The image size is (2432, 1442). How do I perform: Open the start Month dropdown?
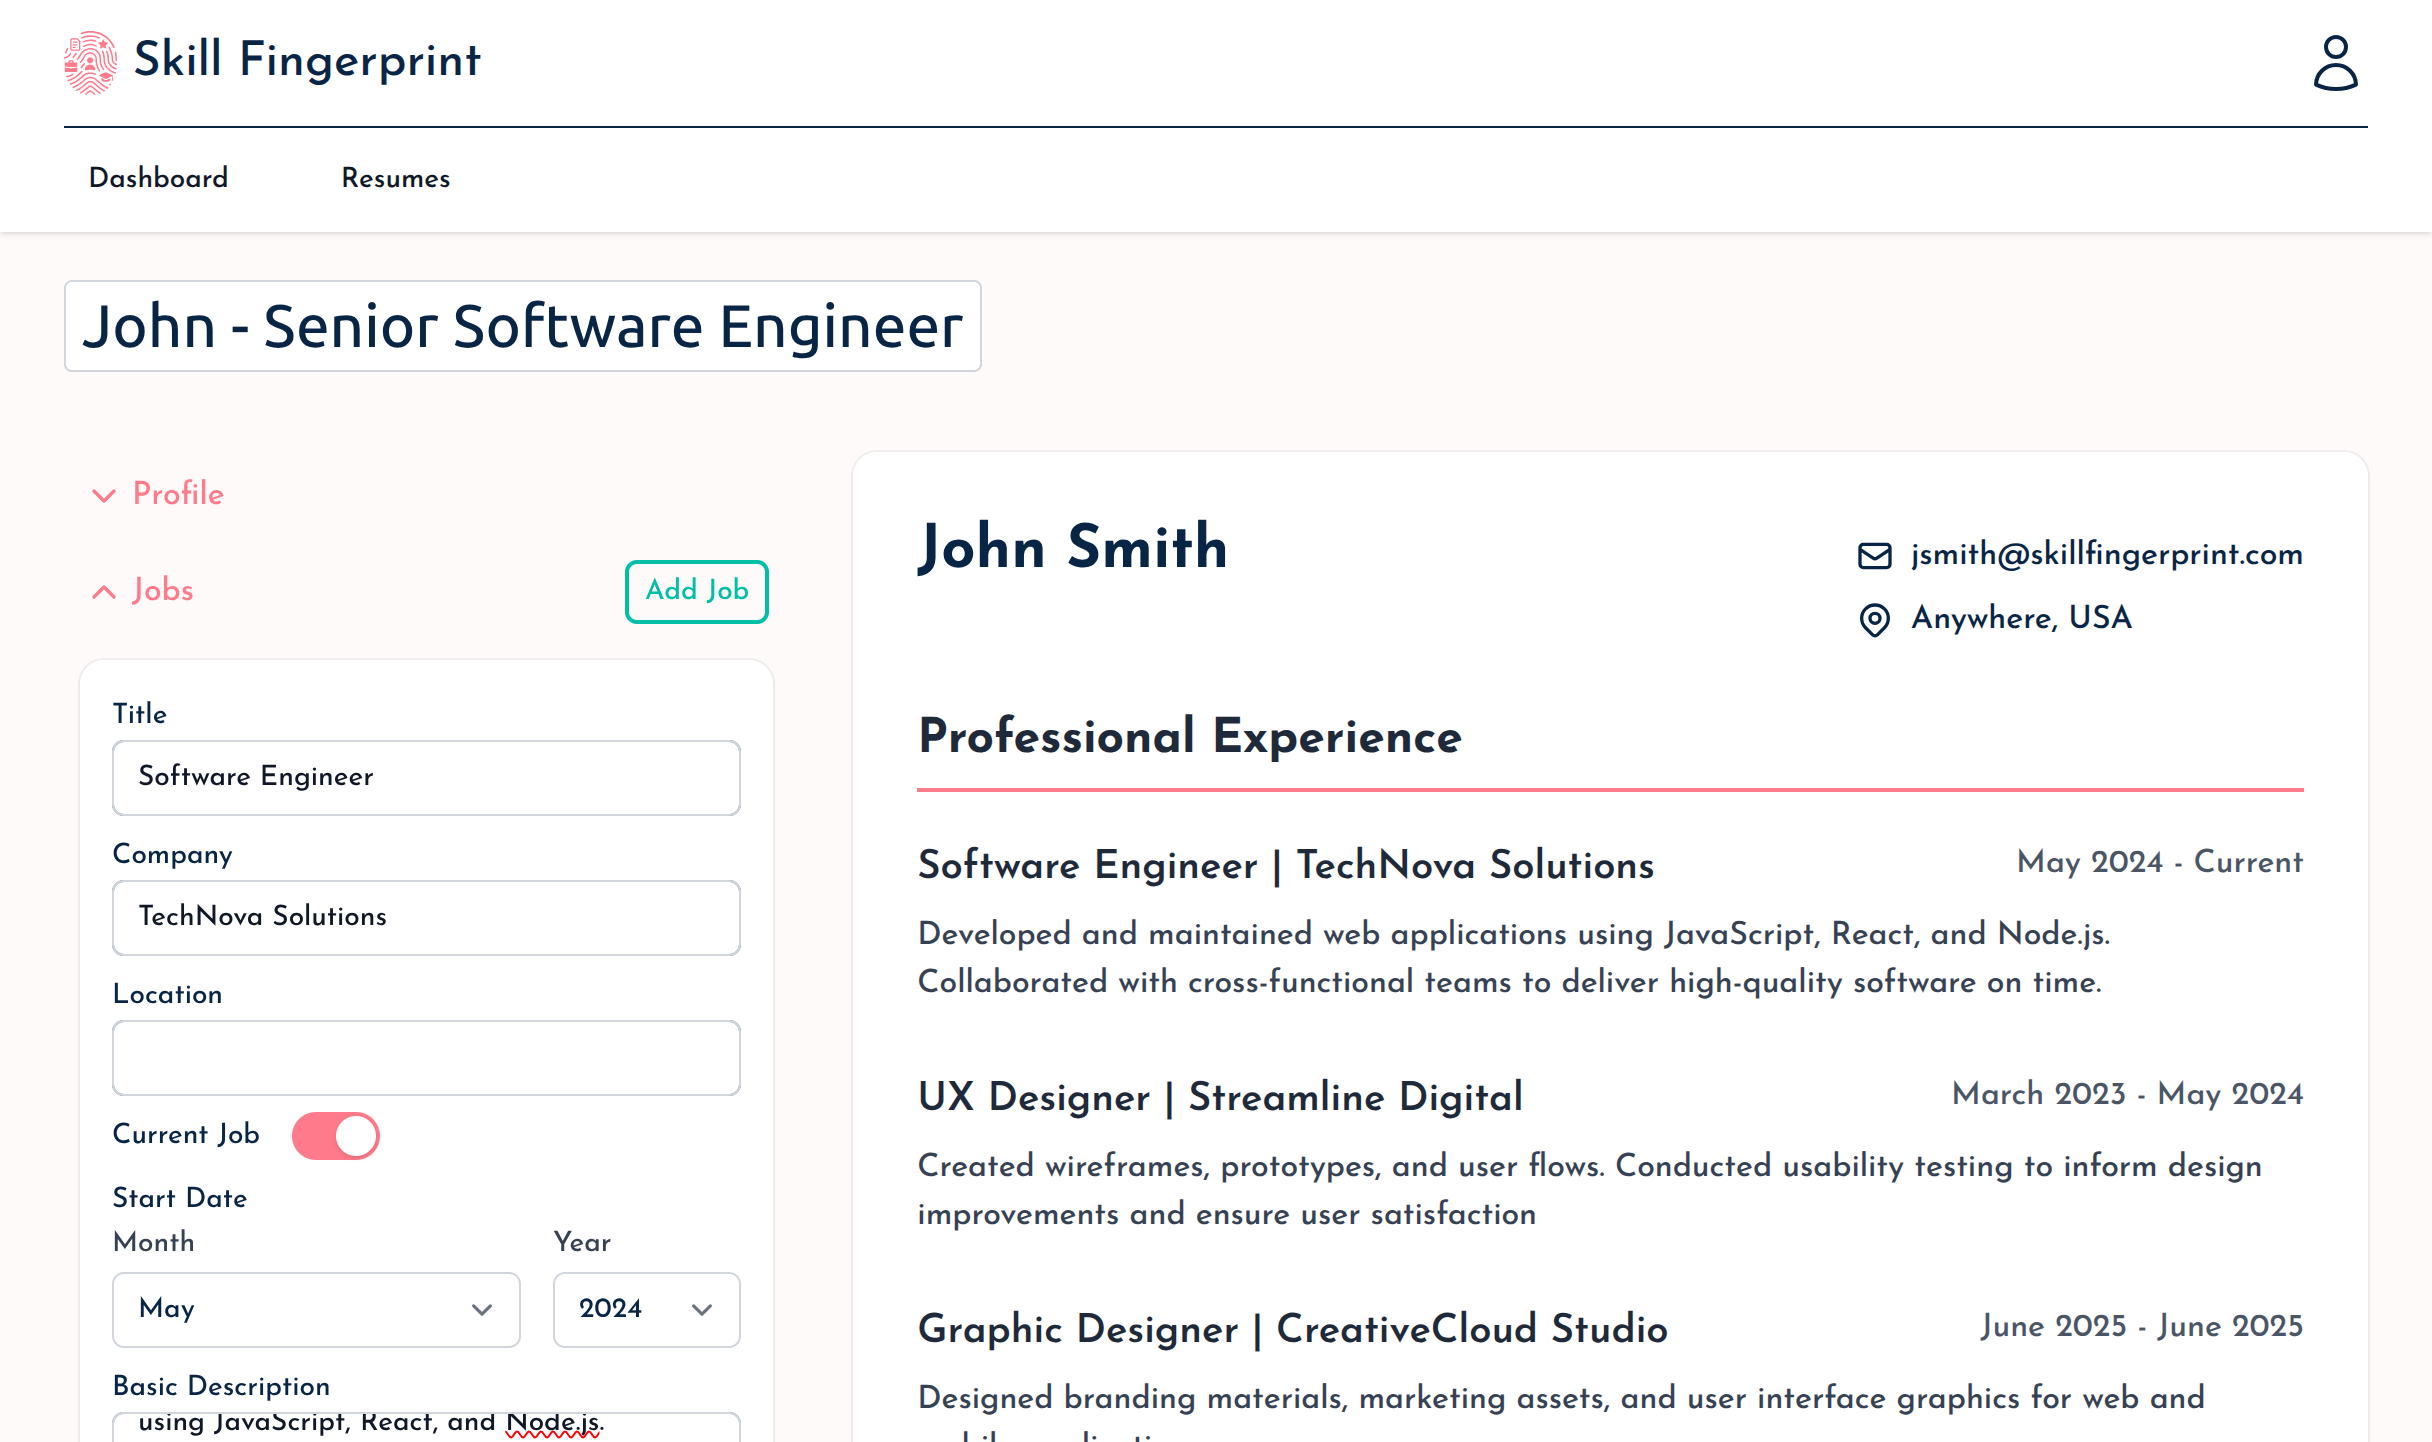[315, 1310]
